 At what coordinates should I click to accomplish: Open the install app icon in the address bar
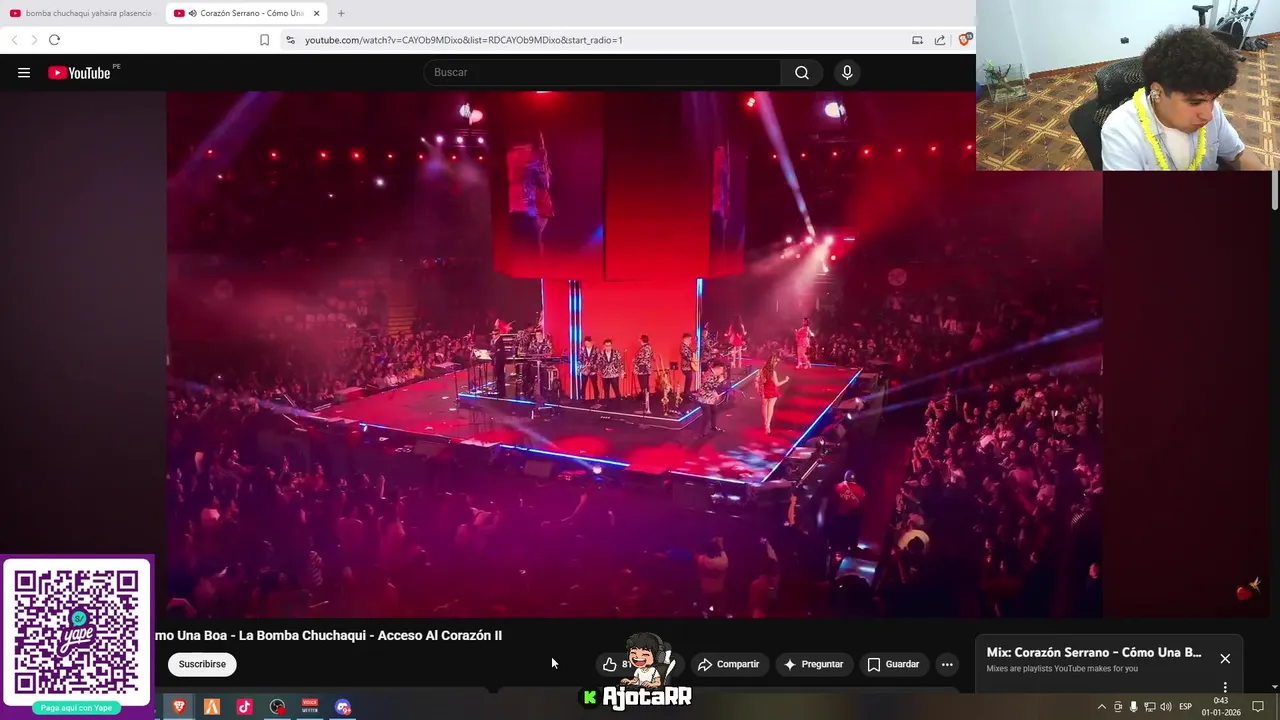[x=917, y=40]
